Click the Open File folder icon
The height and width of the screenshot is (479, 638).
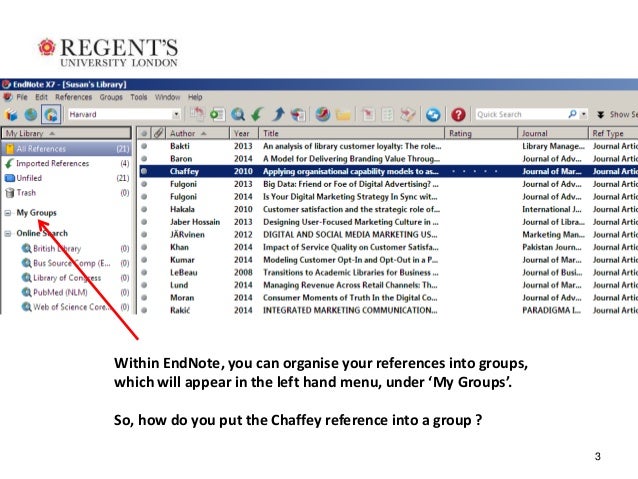343,115
